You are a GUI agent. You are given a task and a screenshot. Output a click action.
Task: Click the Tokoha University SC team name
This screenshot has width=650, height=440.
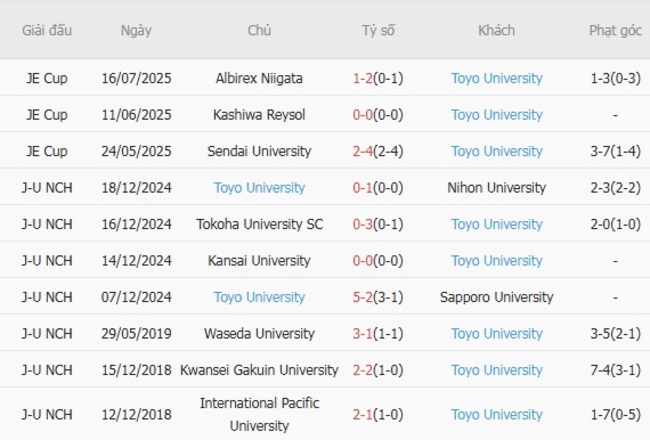pyautogui.click(x=259, y=224)
